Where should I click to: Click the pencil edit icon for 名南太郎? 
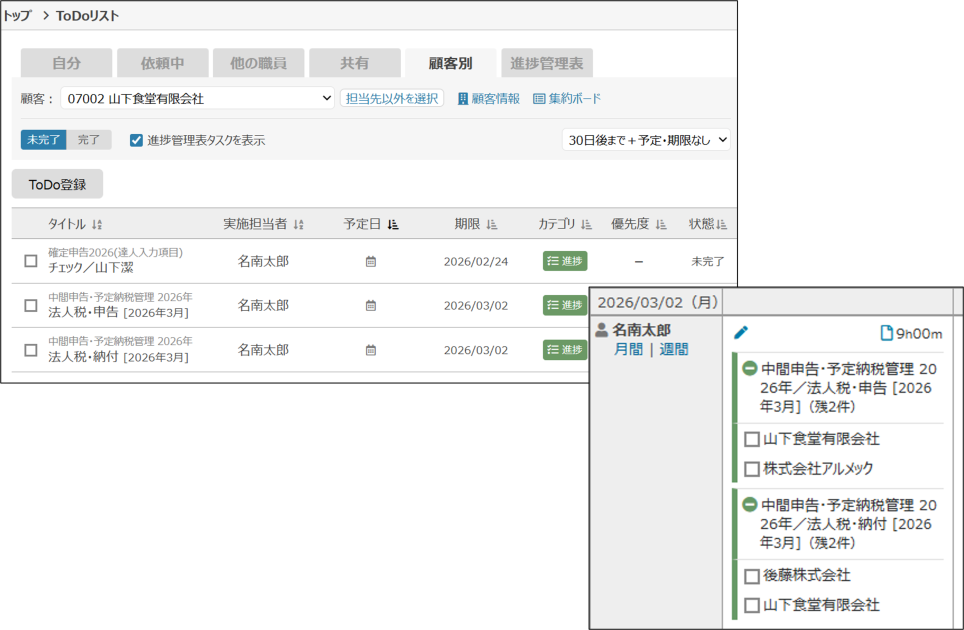tap(740, 333)
